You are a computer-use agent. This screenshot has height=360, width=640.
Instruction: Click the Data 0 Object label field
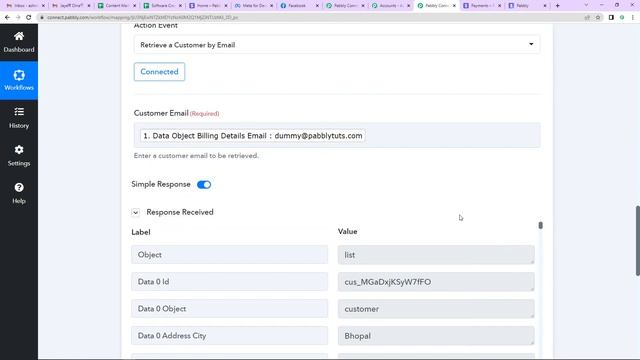229,309
